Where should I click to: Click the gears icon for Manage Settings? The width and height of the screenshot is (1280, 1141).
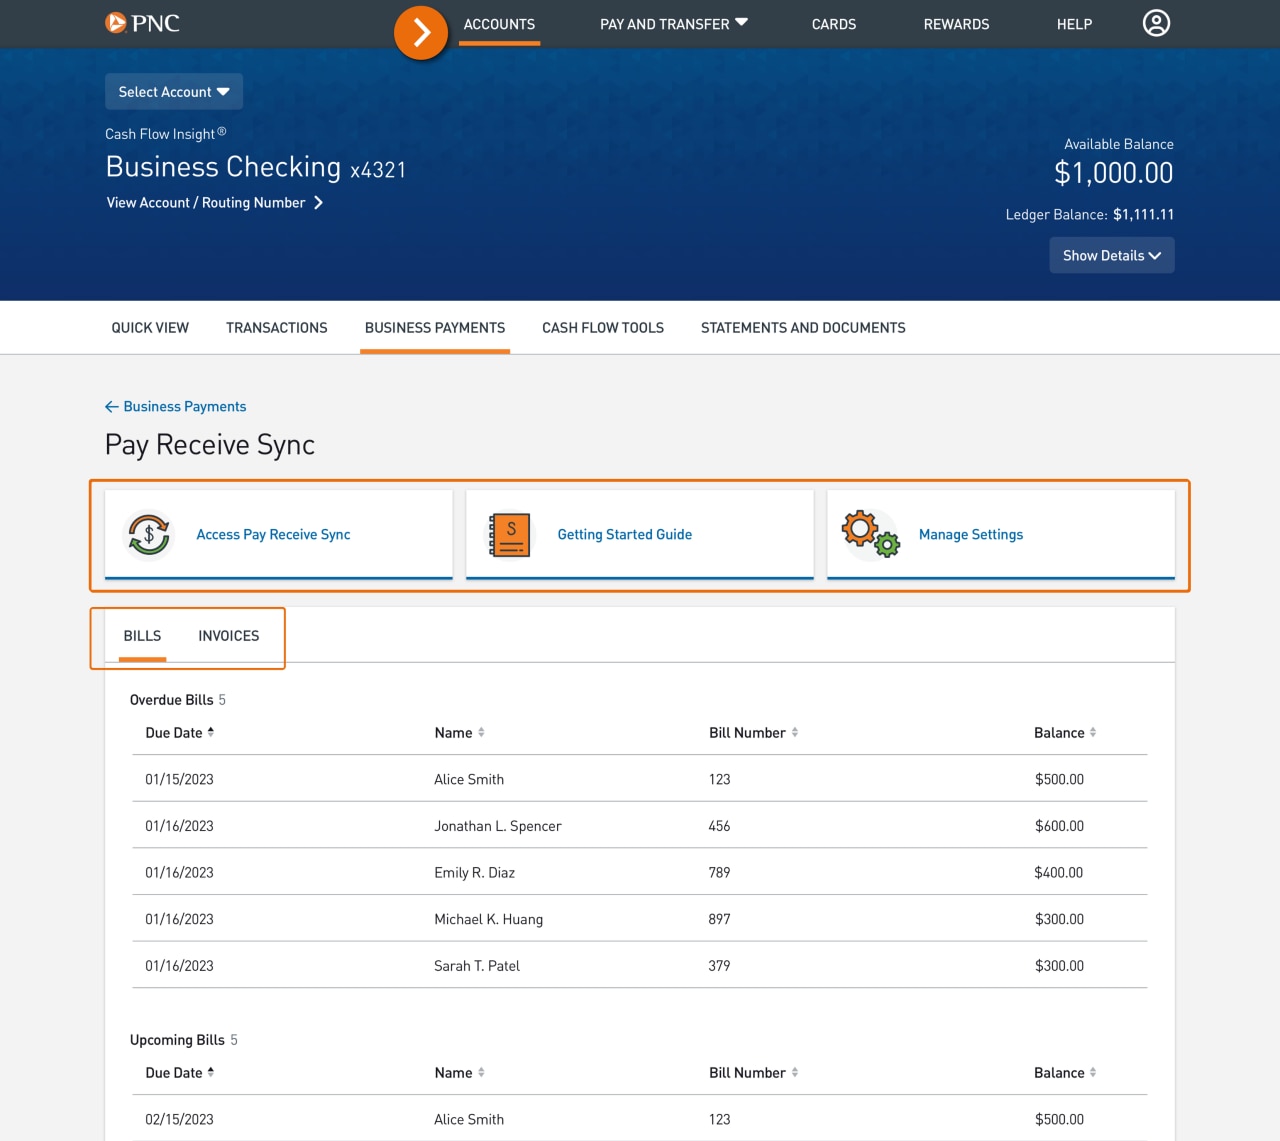(869, 533)
